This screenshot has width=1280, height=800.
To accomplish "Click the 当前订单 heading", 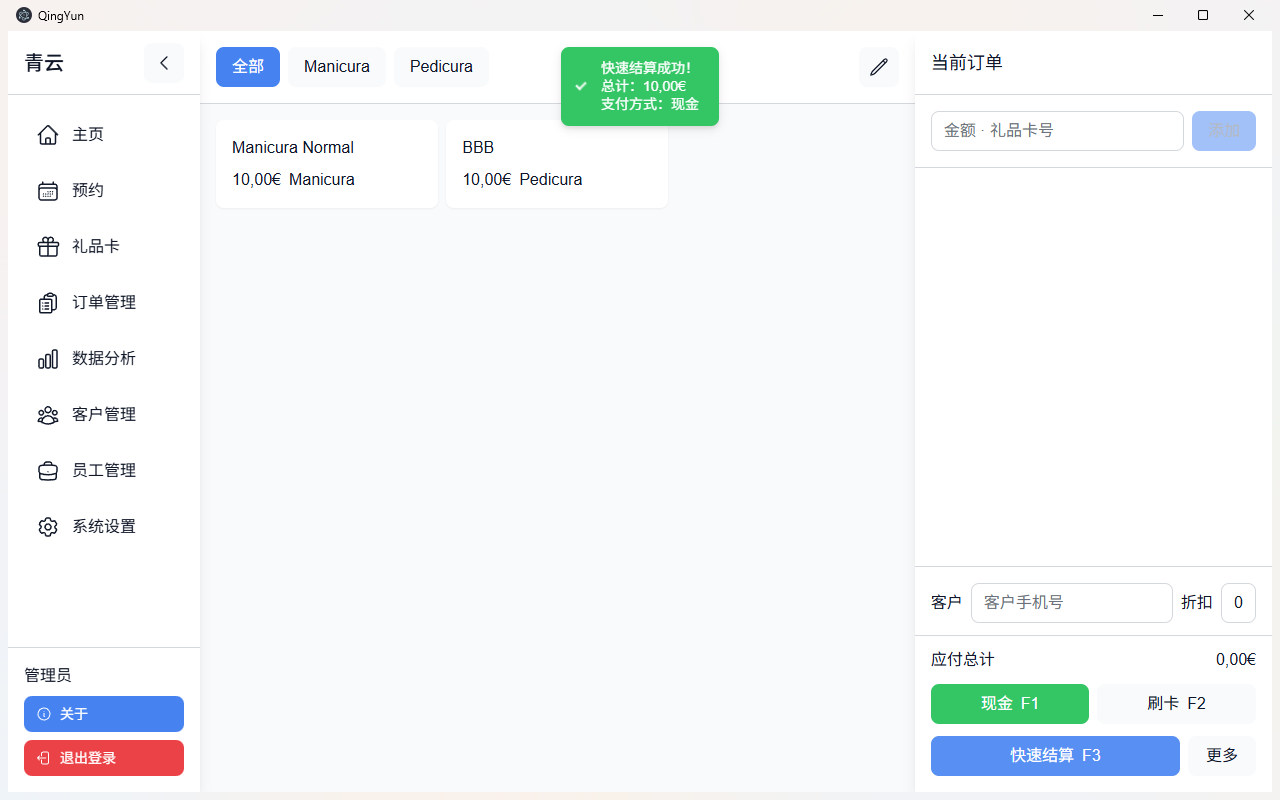I will 967,63.
